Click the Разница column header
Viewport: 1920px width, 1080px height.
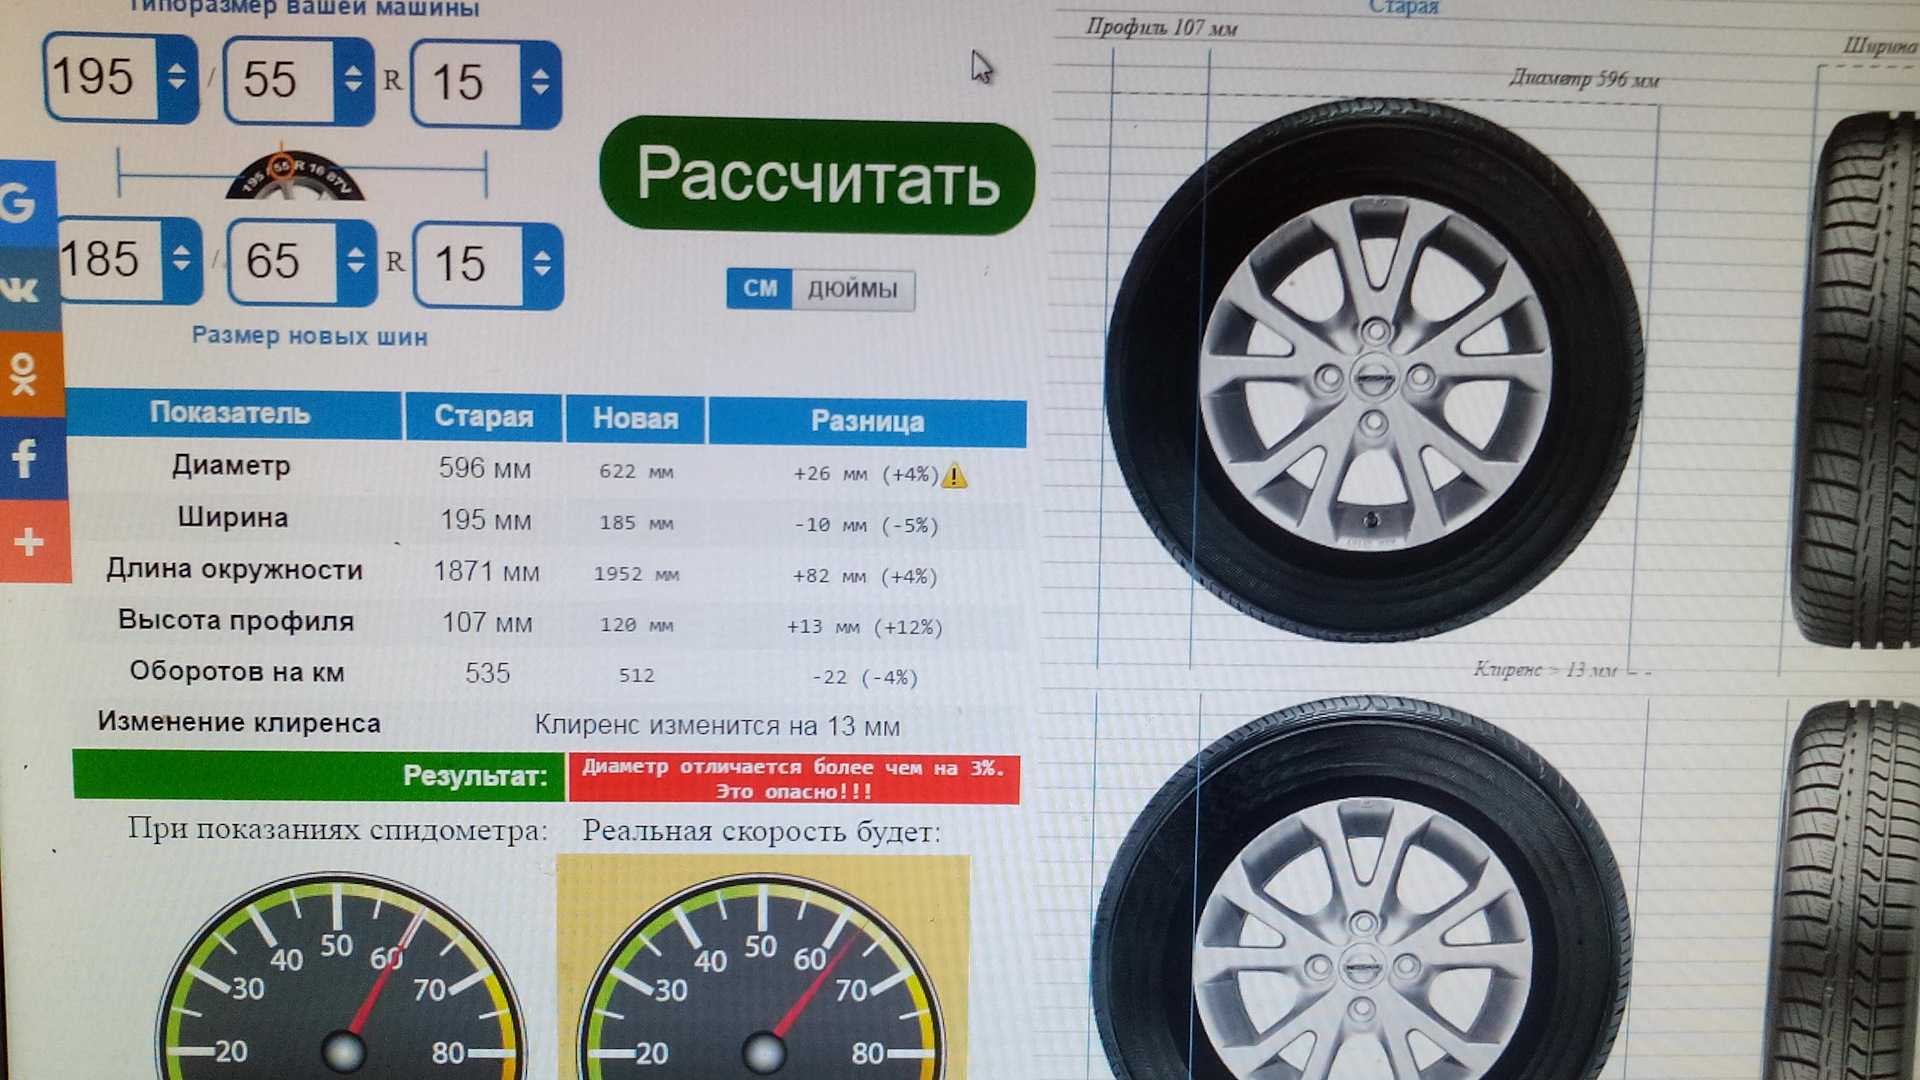pyautogui.click(x=867, y=422)
